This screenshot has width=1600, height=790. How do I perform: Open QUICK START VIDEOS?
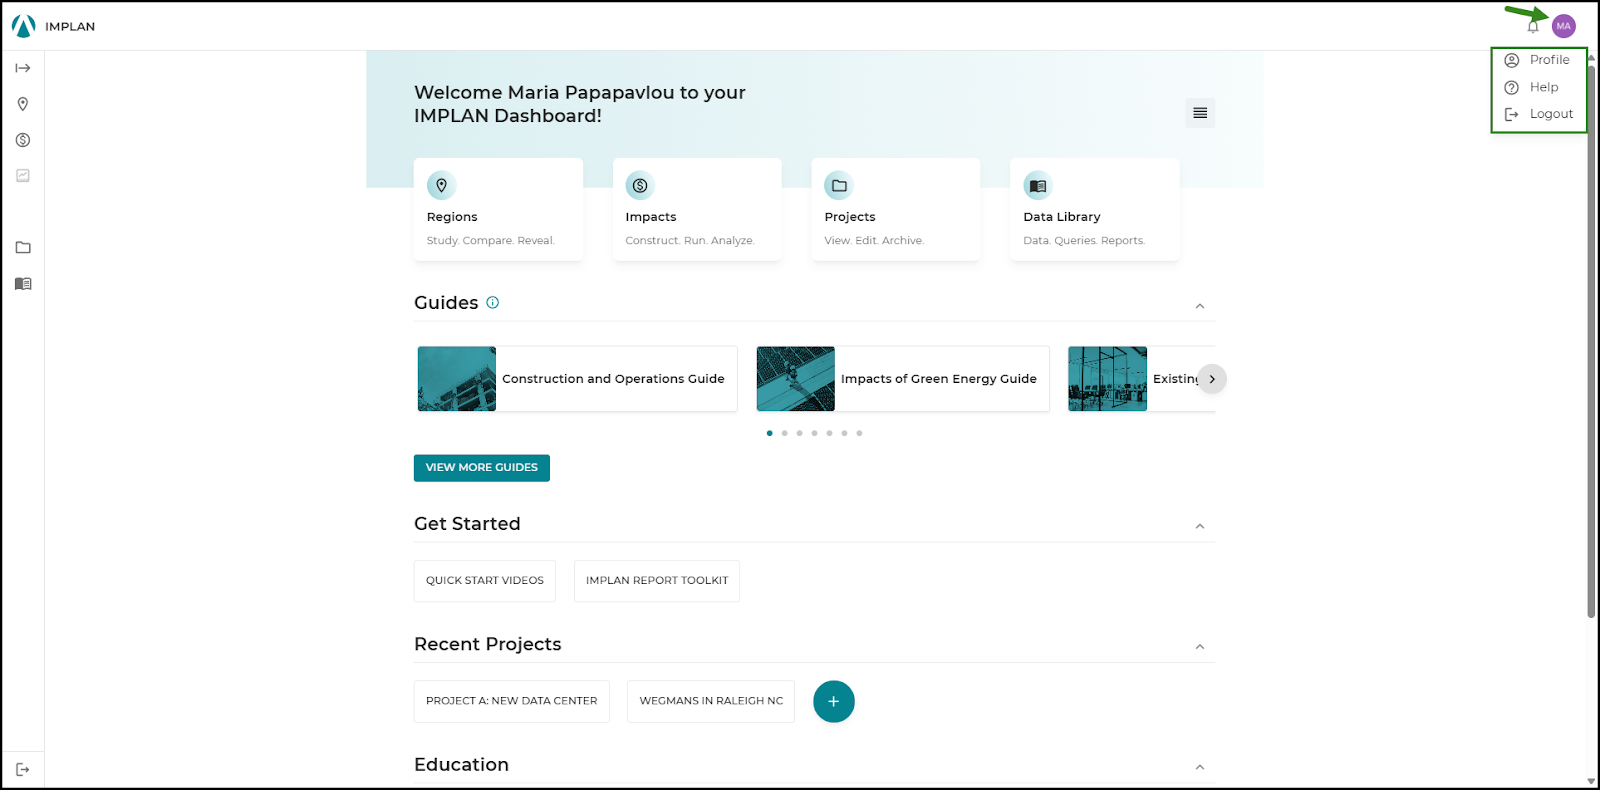(x=485, y=581)
